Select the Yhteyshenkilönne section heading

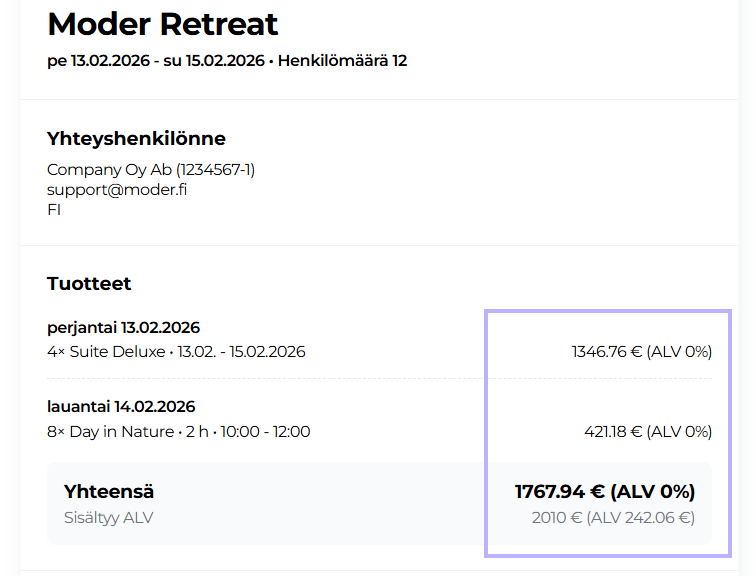point(136,139)
